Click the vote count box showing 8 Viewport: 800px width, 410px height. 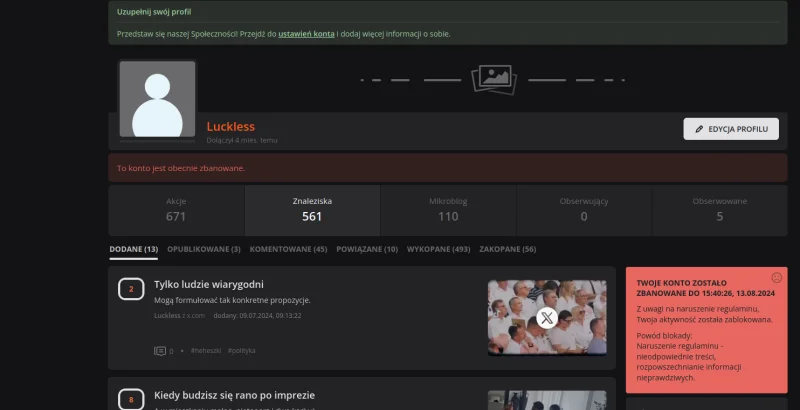[131, 400]
